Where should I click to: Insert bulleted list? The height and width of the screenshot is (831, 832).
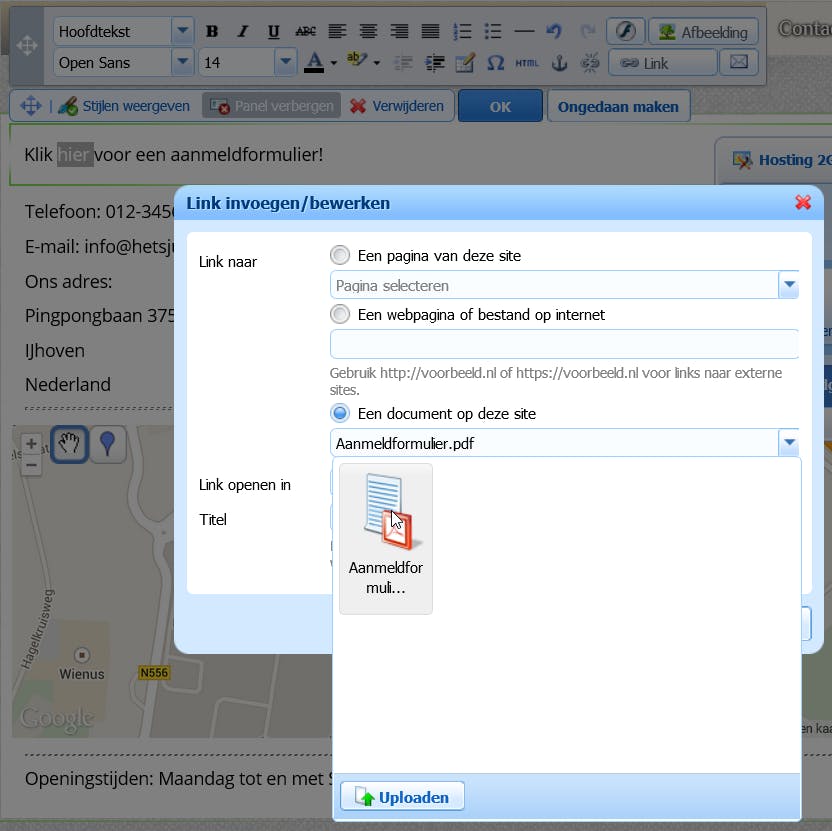pyautogui.click(x=493, y=31)
